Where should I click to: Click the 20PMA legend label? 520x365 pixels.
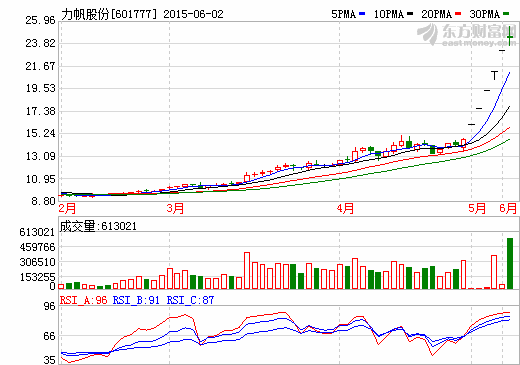click(x=437, y=14)
